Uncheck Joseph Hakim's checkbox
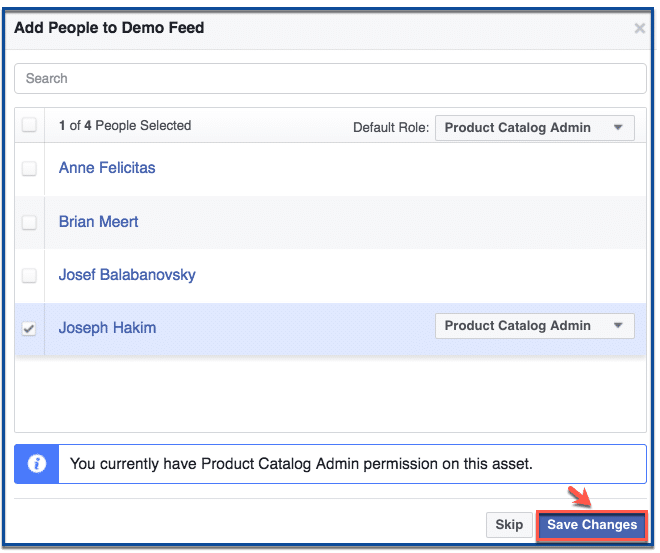The image size is (660, 553). tap(29, 328)
